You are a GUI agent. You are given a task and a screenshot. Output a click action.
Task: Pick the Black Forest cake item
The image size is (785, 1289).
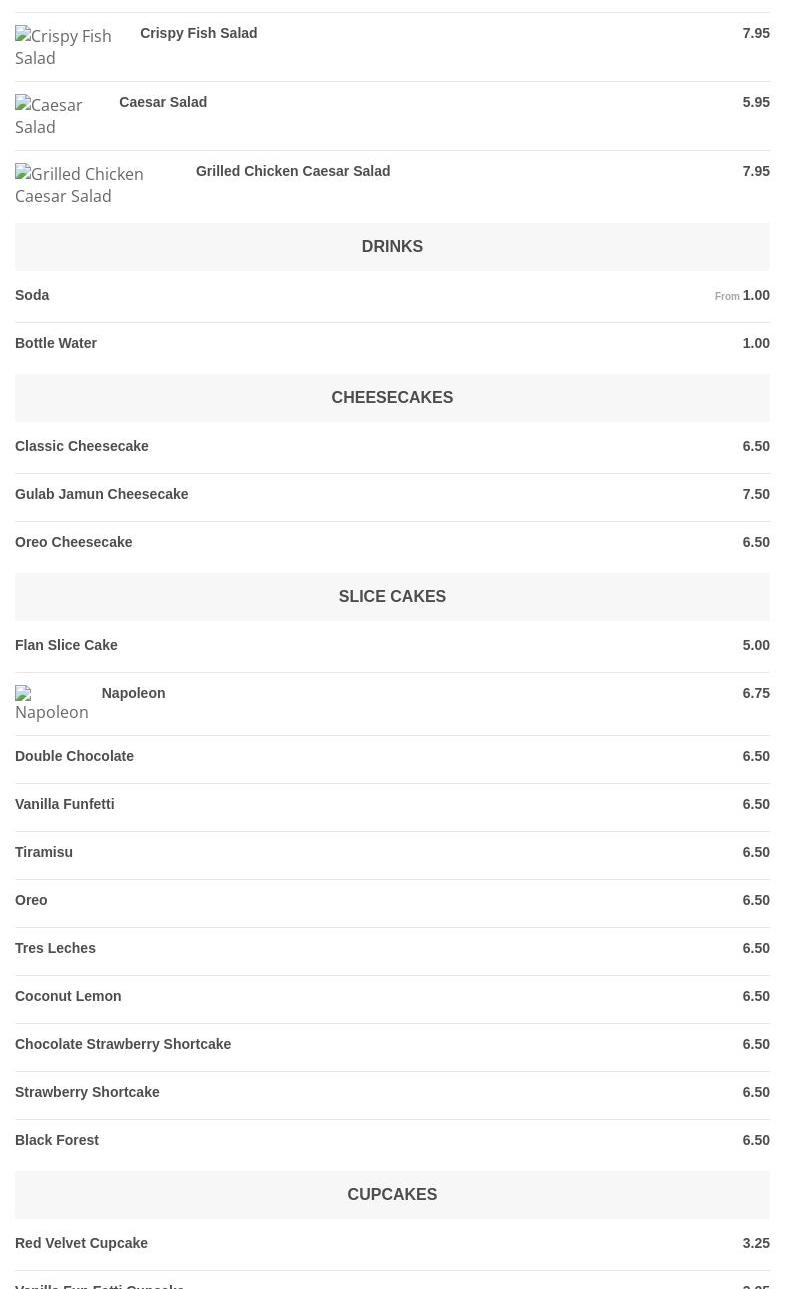tap(57, 1140)
